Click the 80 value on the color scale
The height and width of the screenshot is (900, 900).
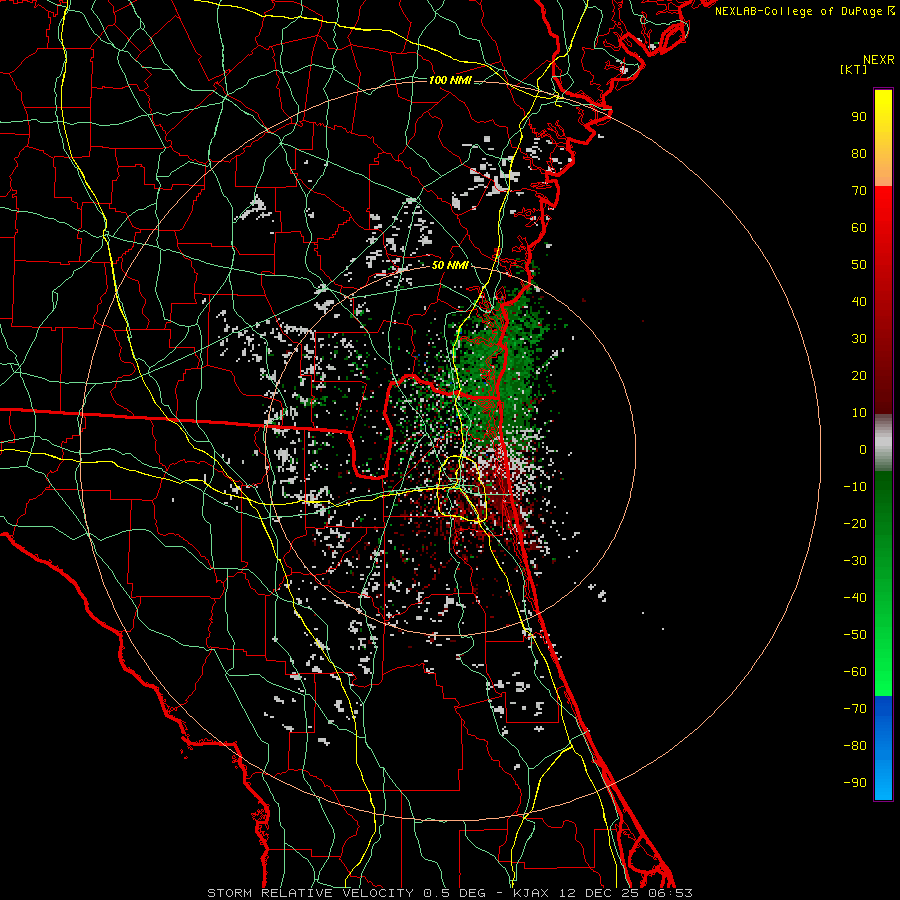pyautogui.click(x=859, y=153)
